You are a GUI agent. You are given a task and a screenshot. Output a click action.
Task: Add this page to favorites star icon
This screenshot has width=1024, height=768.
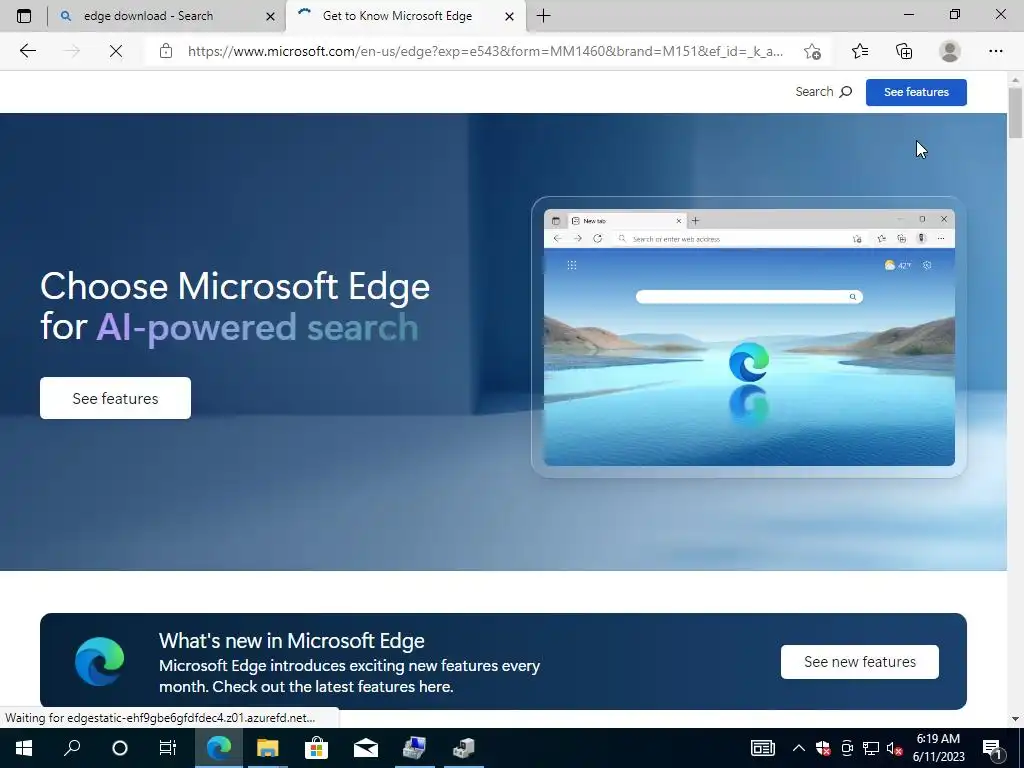812,51
